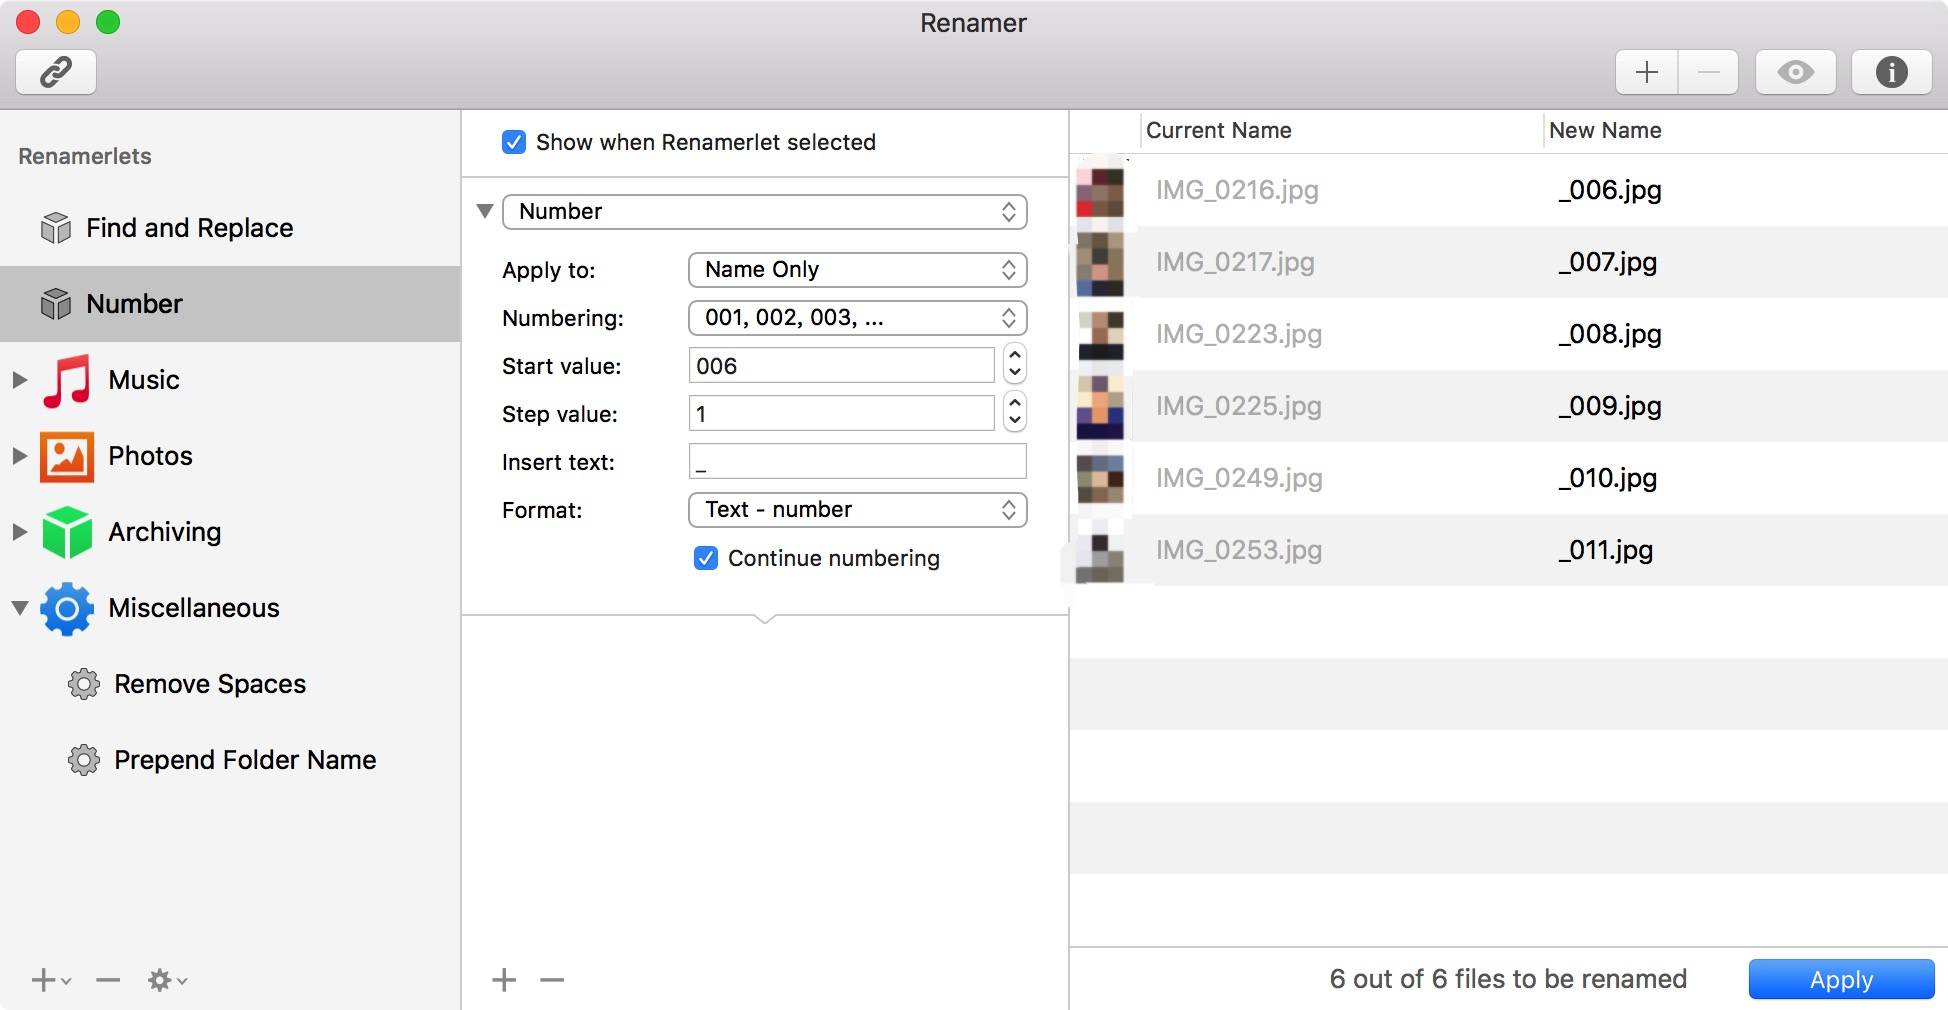Click the chain link icon in toolbar
1948x1010 pixels.
click(56, 72)
